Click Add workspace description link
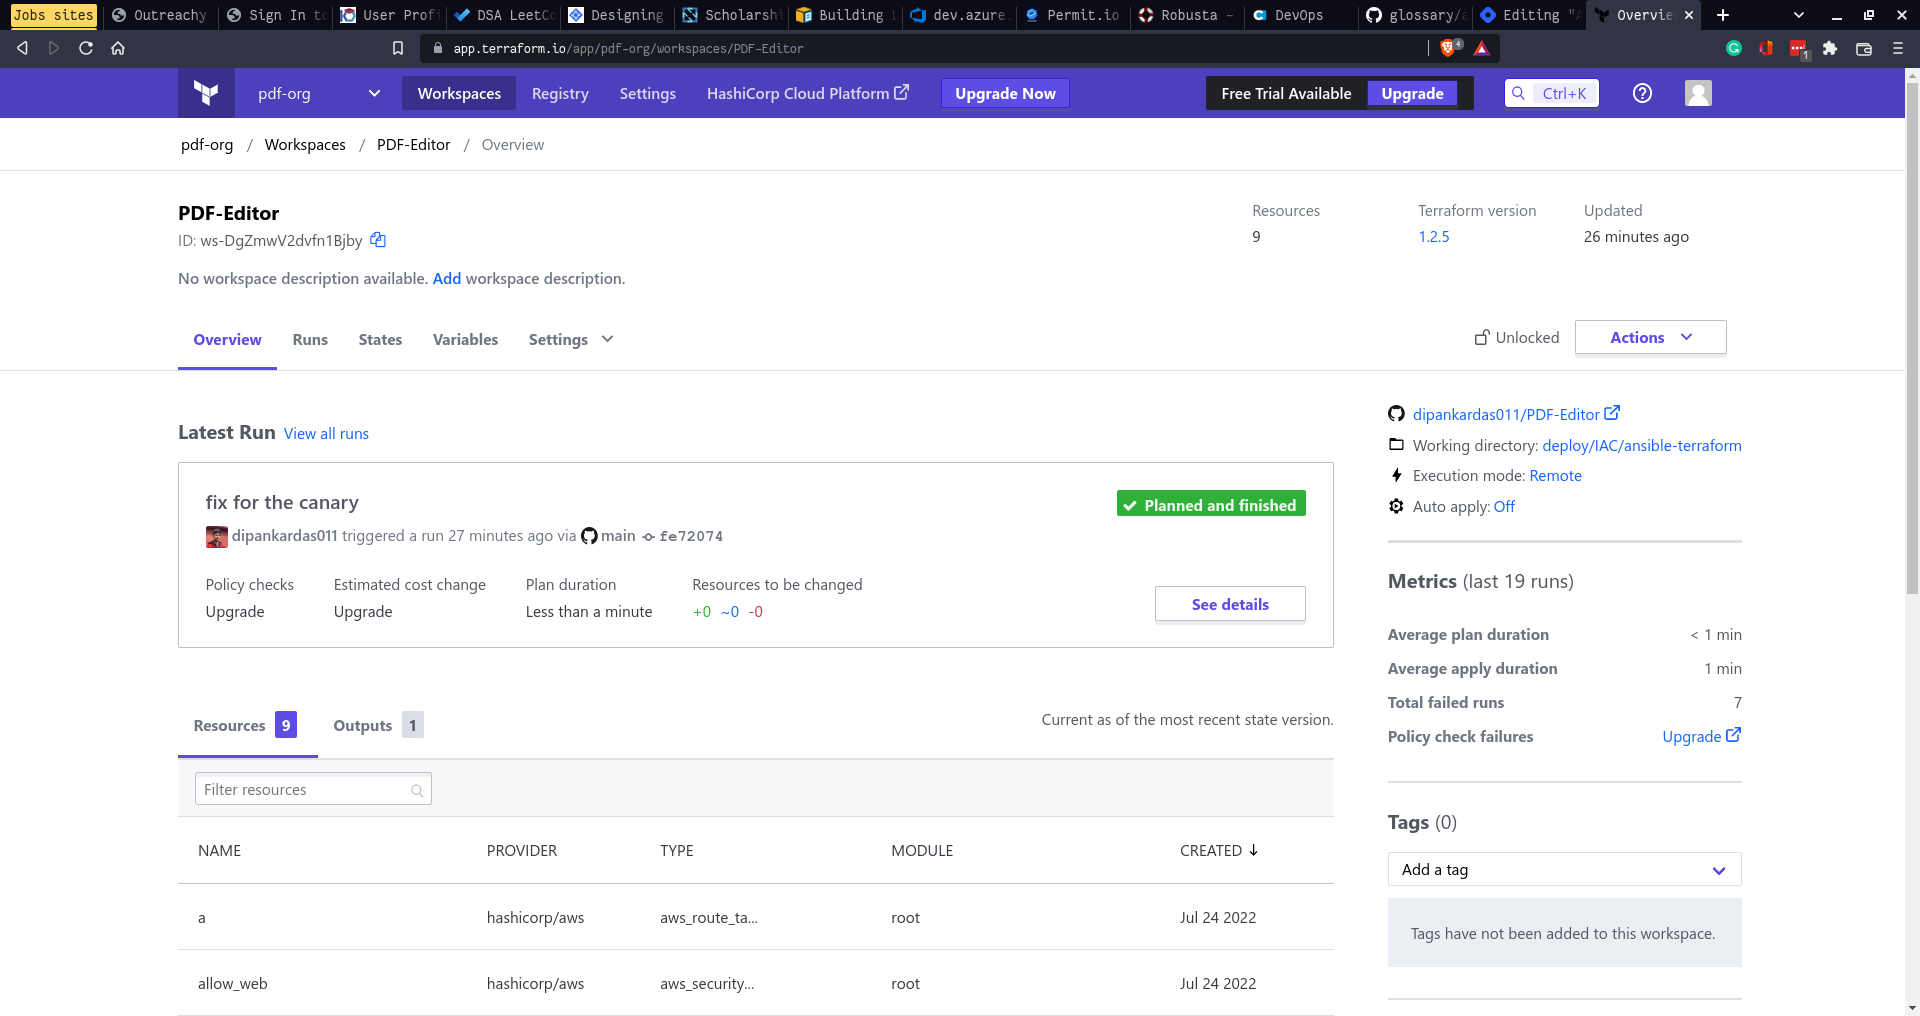 click(x=447, y=279)
